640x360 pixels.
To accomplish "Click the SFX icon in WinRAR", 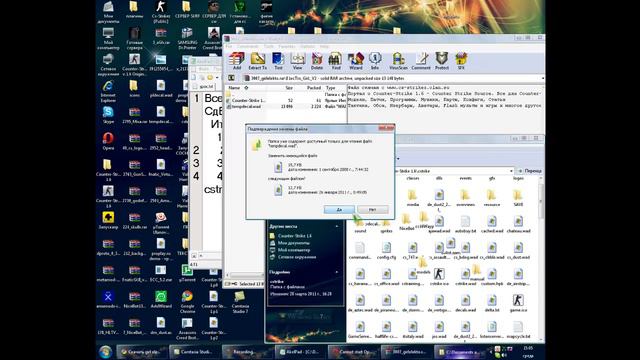I will pos(461,61).
